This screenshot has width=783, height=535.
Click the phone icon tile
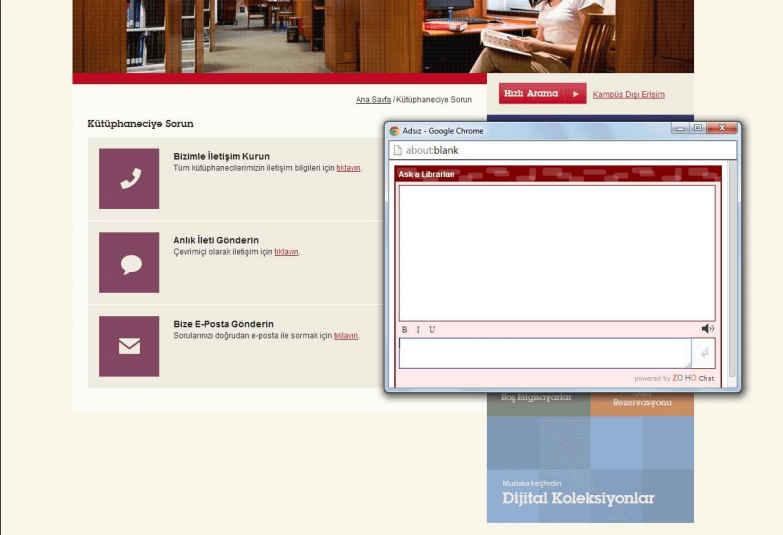pyautogui.click(x=129, y=178)
